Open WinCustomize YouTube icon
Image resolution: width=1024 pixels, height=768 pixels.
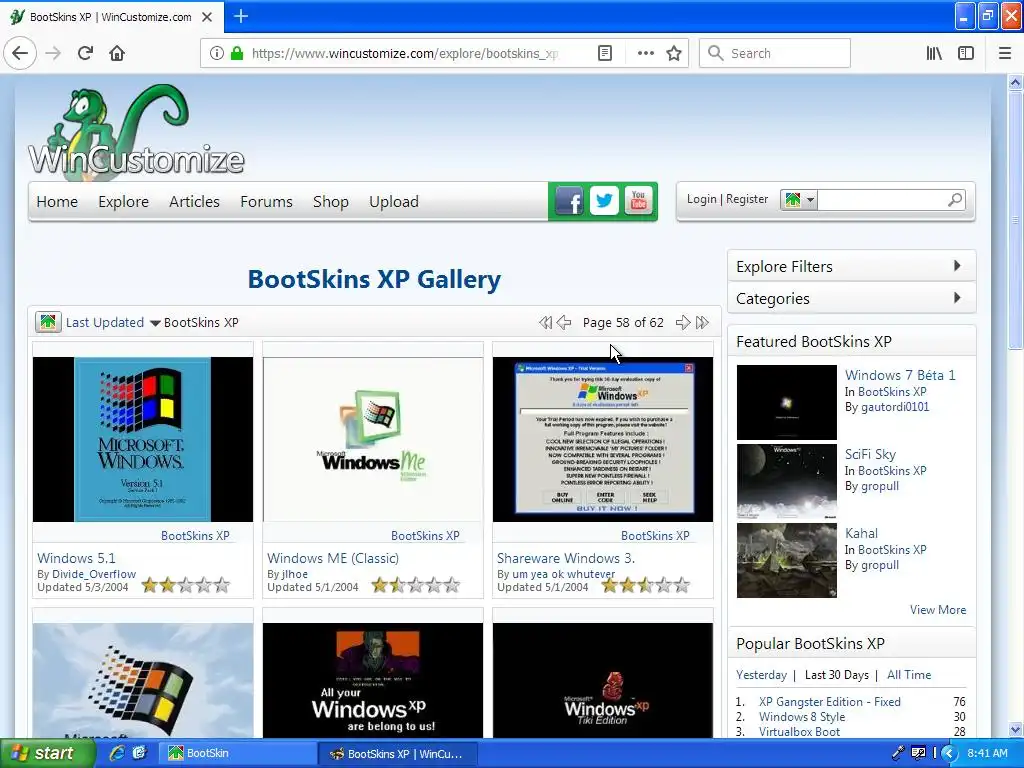point(638,201)
